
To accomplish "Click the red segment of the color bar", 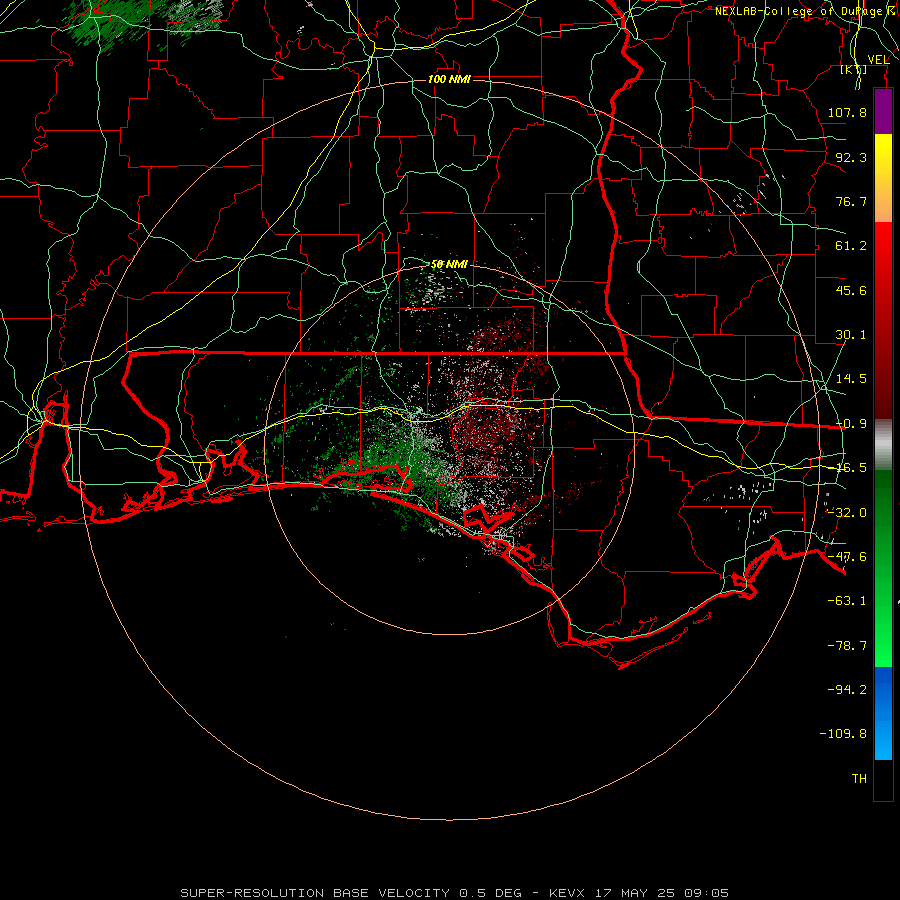I will click(x=883, y=320).
